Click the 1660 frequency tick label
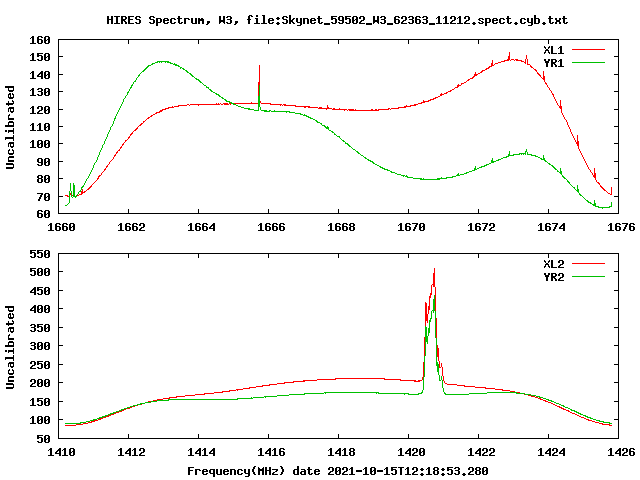This screenshot has width=640, height=480. [61, 227]
